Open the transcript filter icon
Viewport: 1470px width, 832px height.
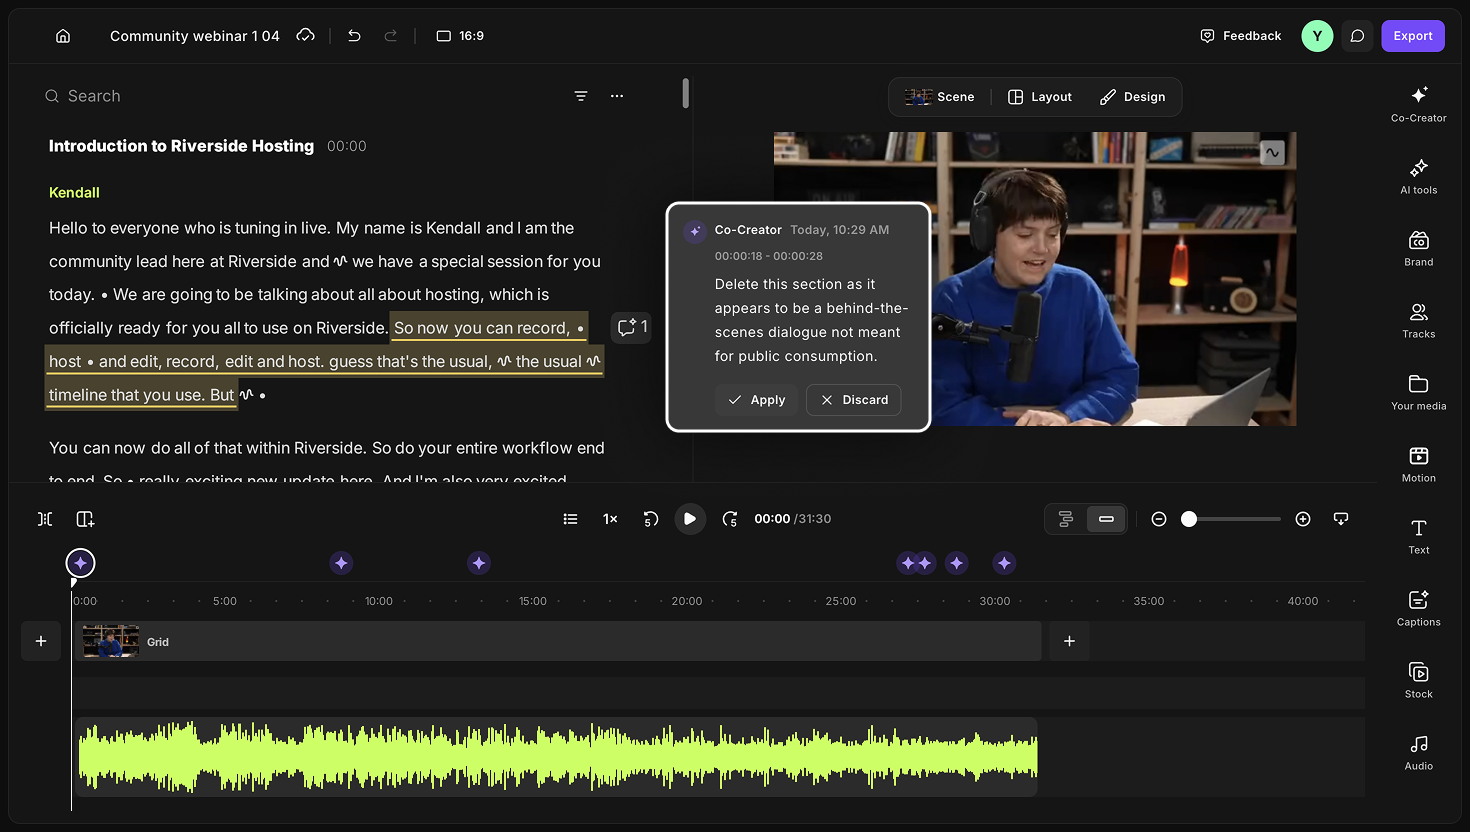click(581, 96)
